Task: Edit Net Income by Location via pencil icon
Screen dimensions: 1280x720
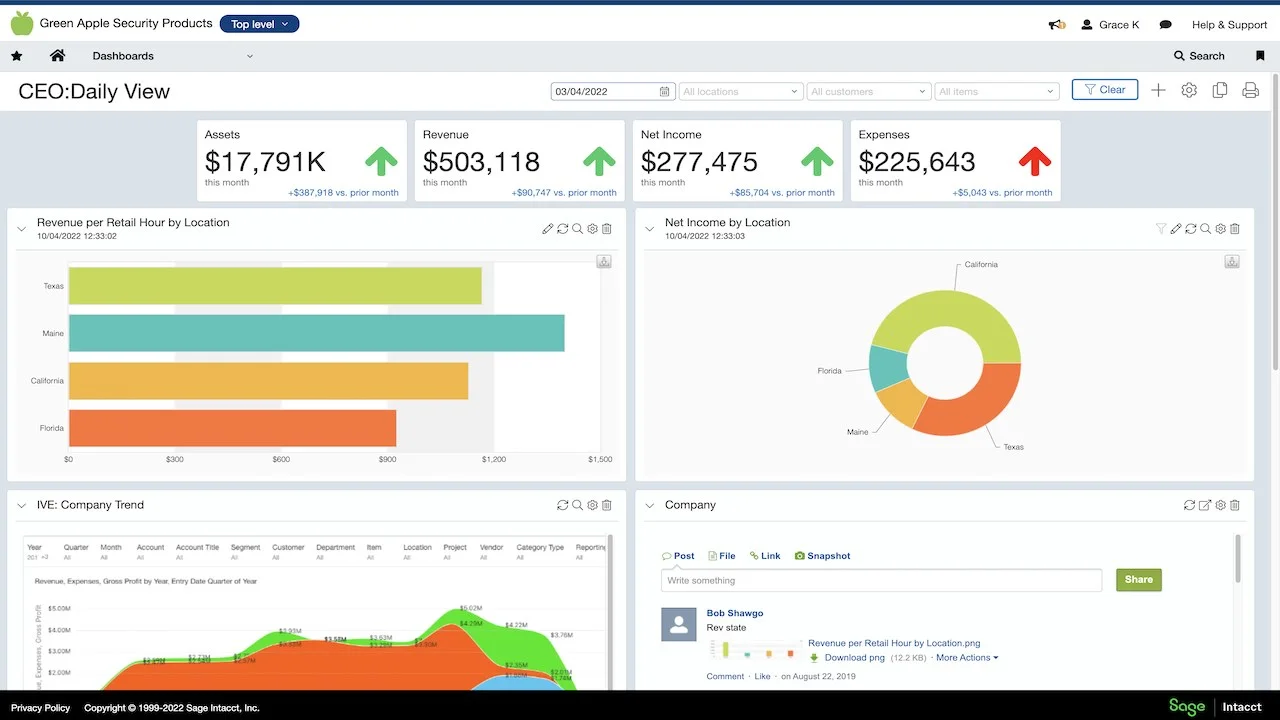Action: (x=1176, y=228)
